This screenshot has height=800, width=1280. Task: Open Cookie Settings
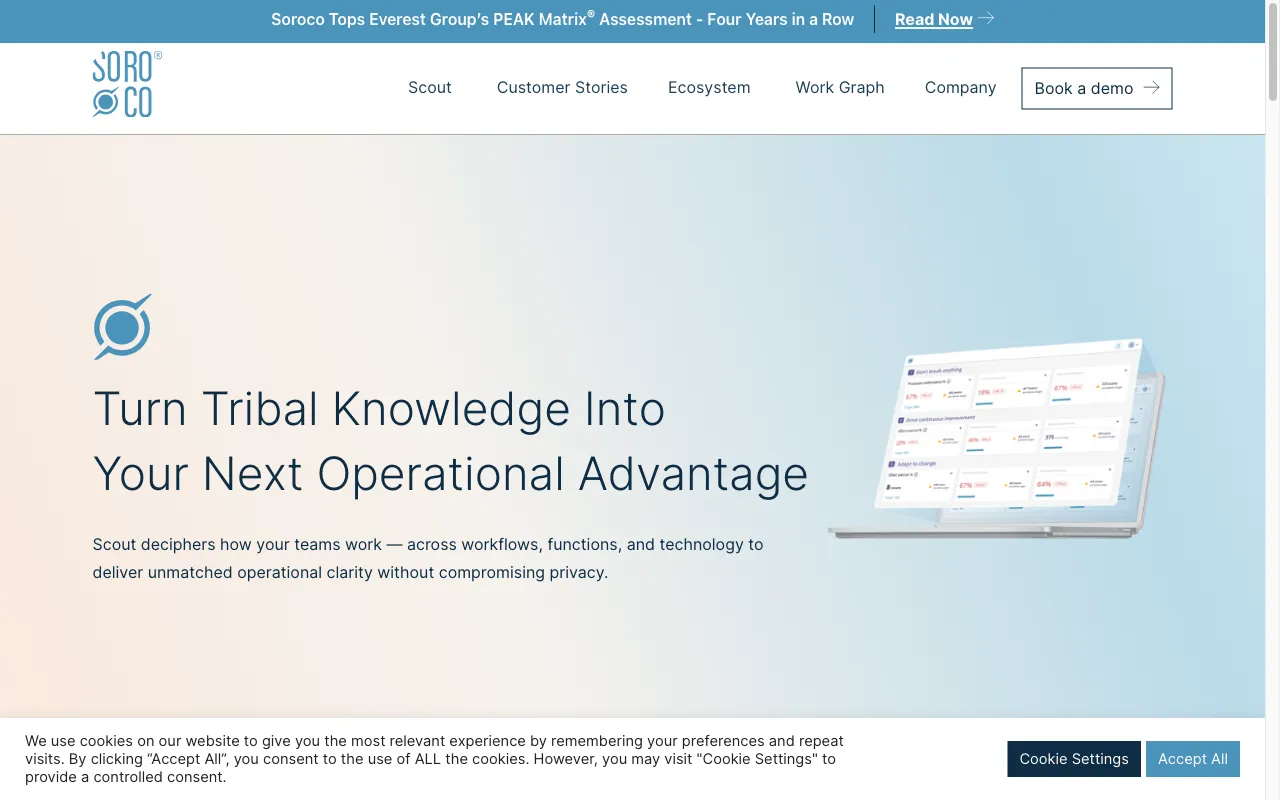1074,759
